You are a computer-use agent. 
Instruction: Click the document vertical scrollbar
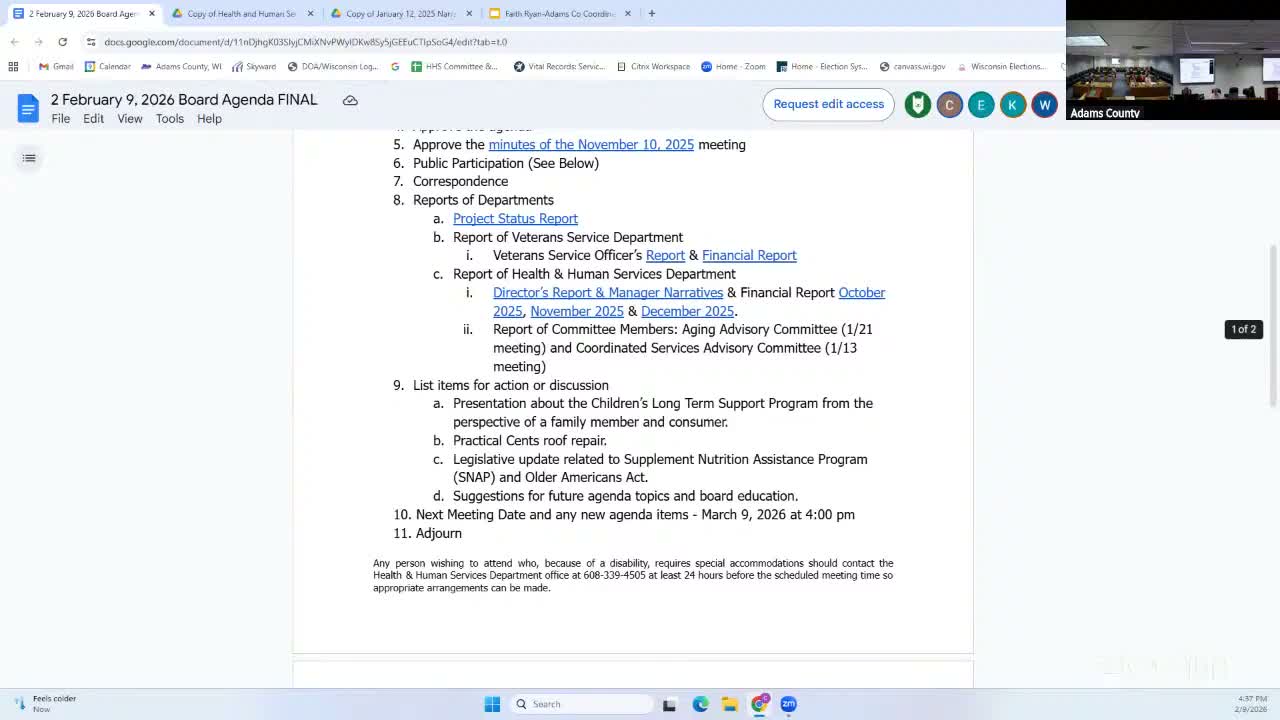tap(1273, 325)
